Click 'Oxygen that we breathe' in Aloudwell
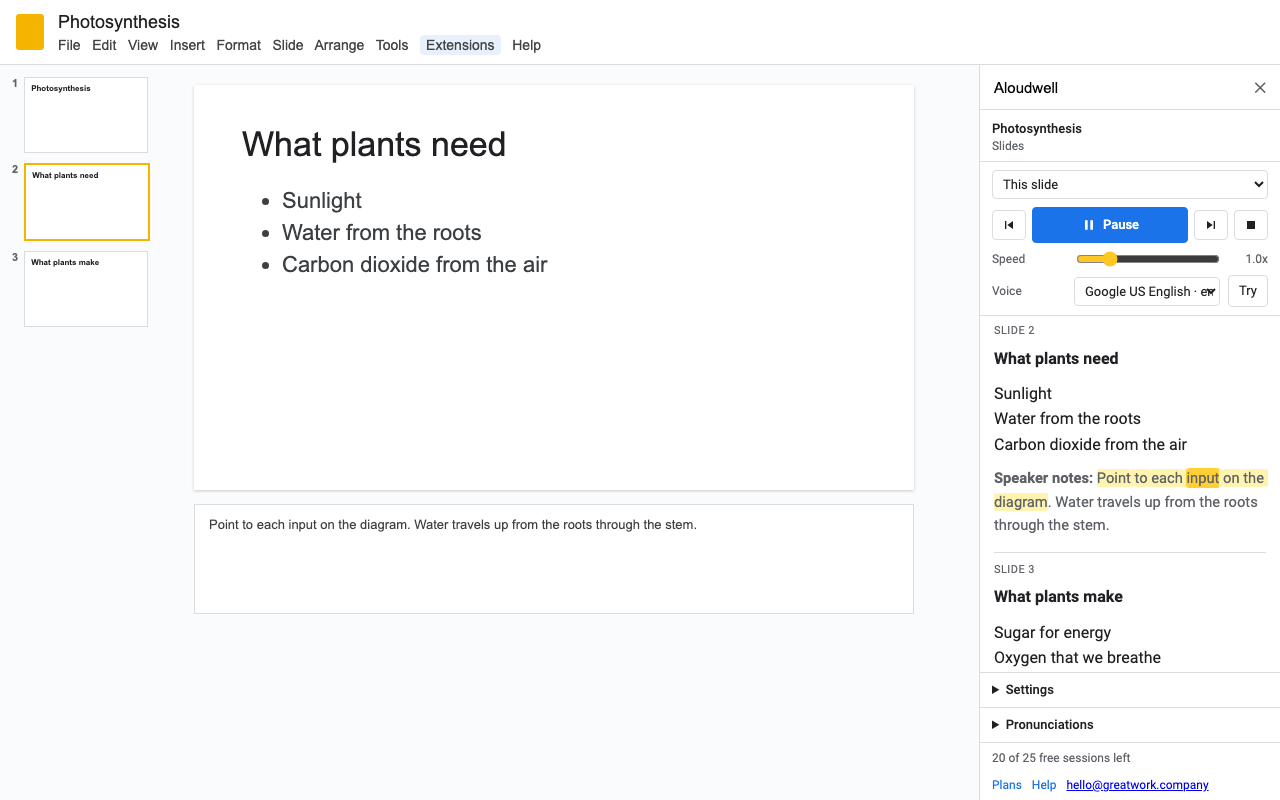The width and height of the screenshot is (1280, 800). point(1077,657)
